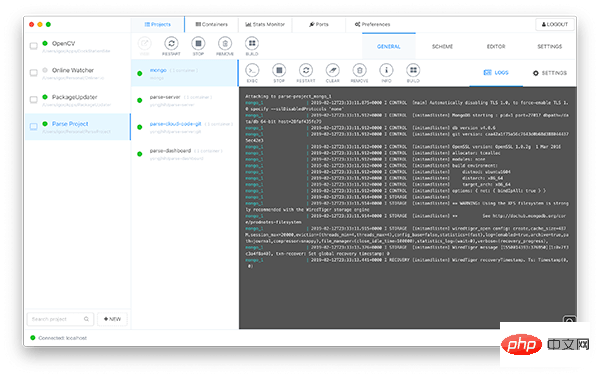
Task: Focus the Search project field
Action: click(x=60, y=319)
